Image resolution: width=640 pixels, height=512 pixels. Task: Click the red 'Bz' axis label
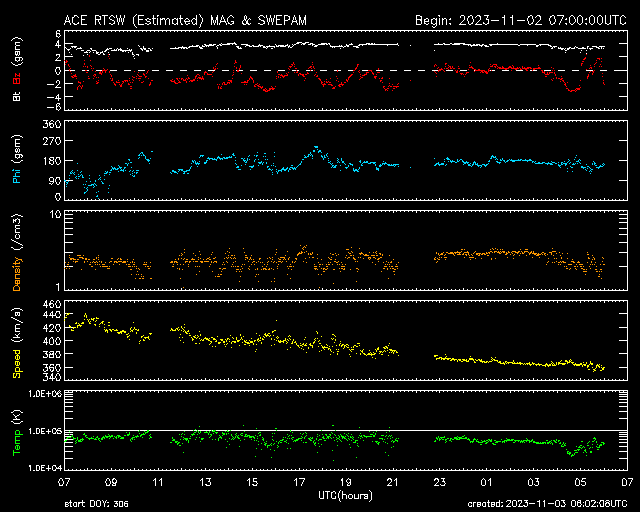pos(17,76)
